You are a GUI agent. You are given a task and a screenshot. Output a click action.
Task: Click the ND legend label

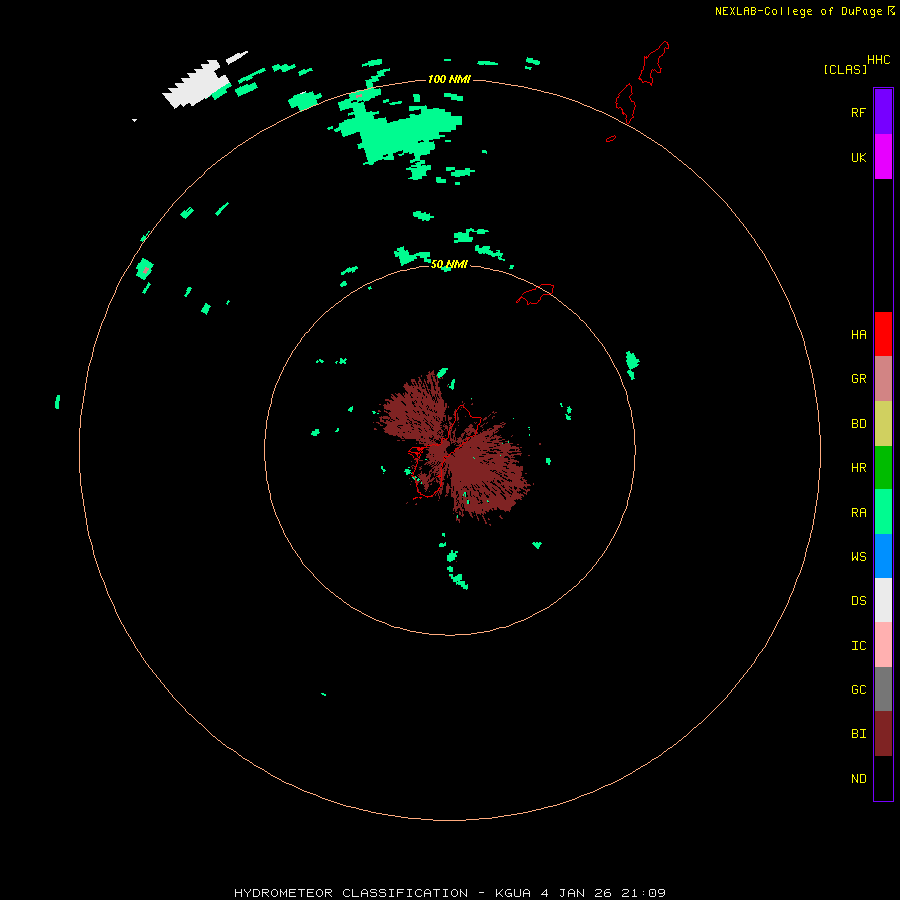tap(858, 778)
